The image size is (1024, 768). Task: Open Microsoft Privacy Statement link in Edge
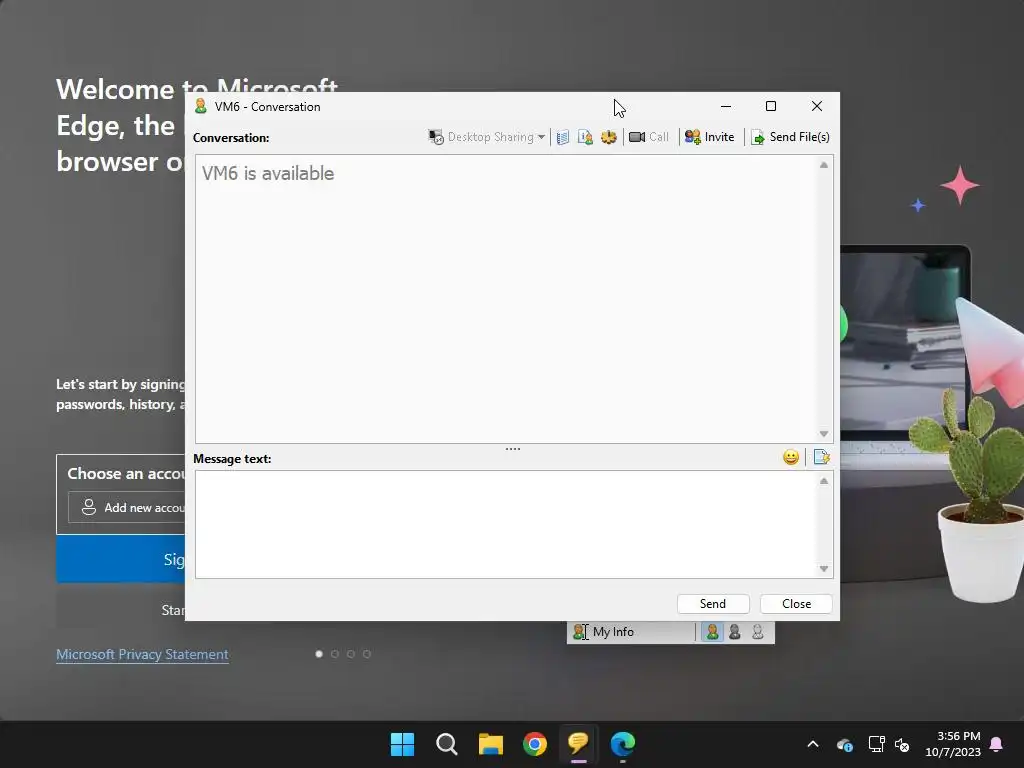(x=142, y=654)
